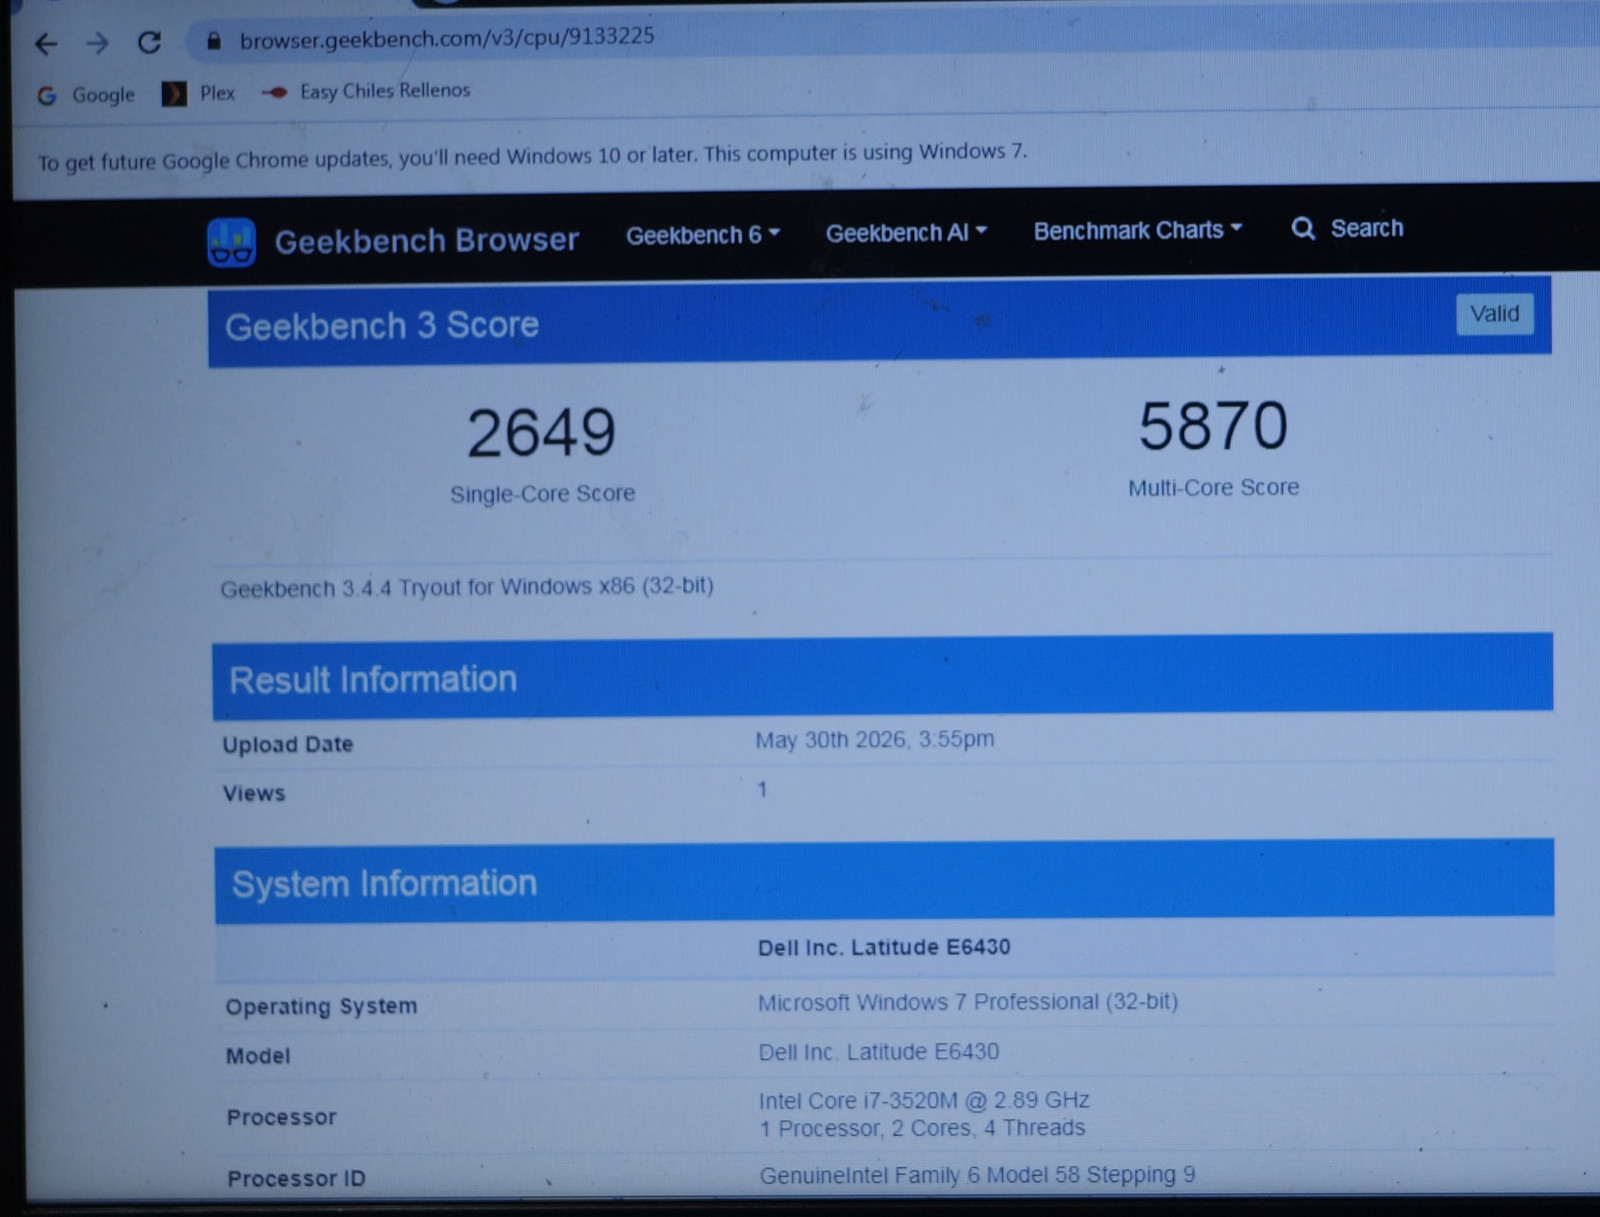Image resolution: width=1600 pixels, height=1217 pixels.
Task: Click the magnifying glass Search icon
Action: [x=1303, y=229]
